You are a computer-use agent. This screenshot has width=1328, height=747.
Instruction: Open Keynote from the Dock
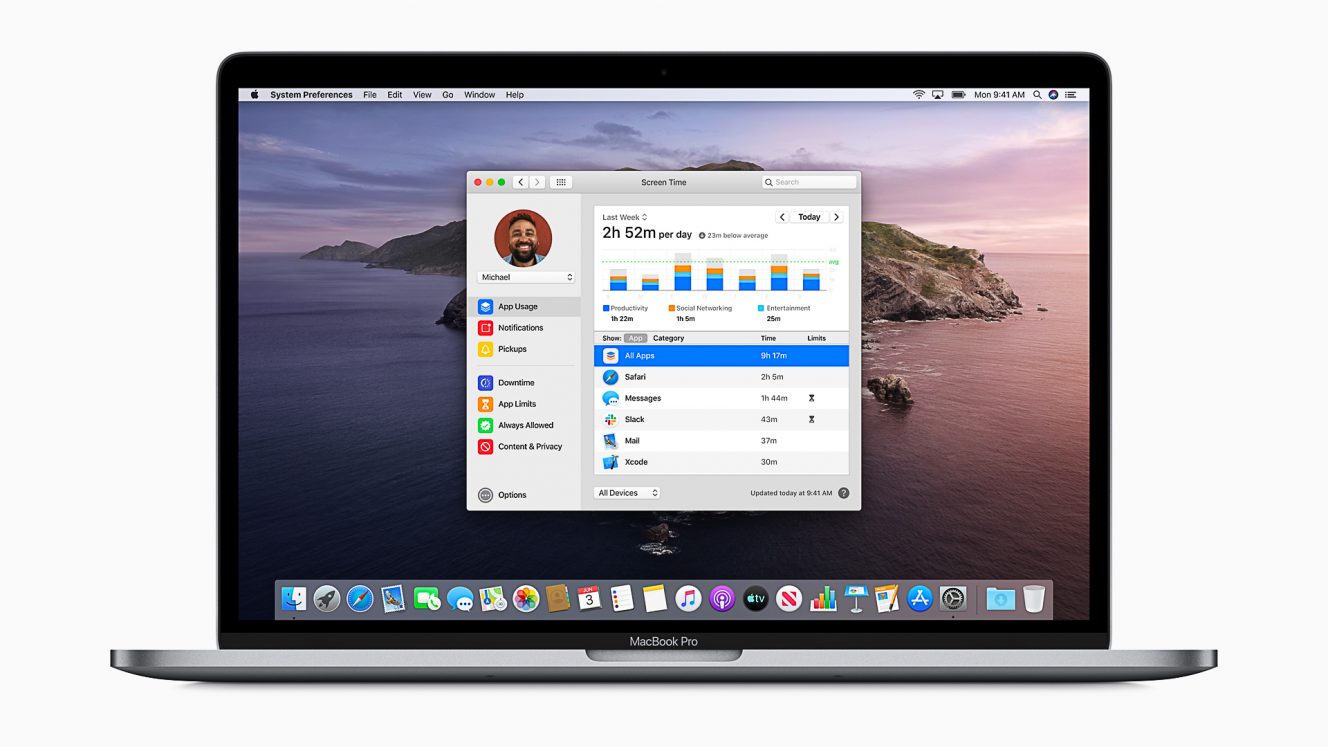pyautogui.click(x=855, y=599)
